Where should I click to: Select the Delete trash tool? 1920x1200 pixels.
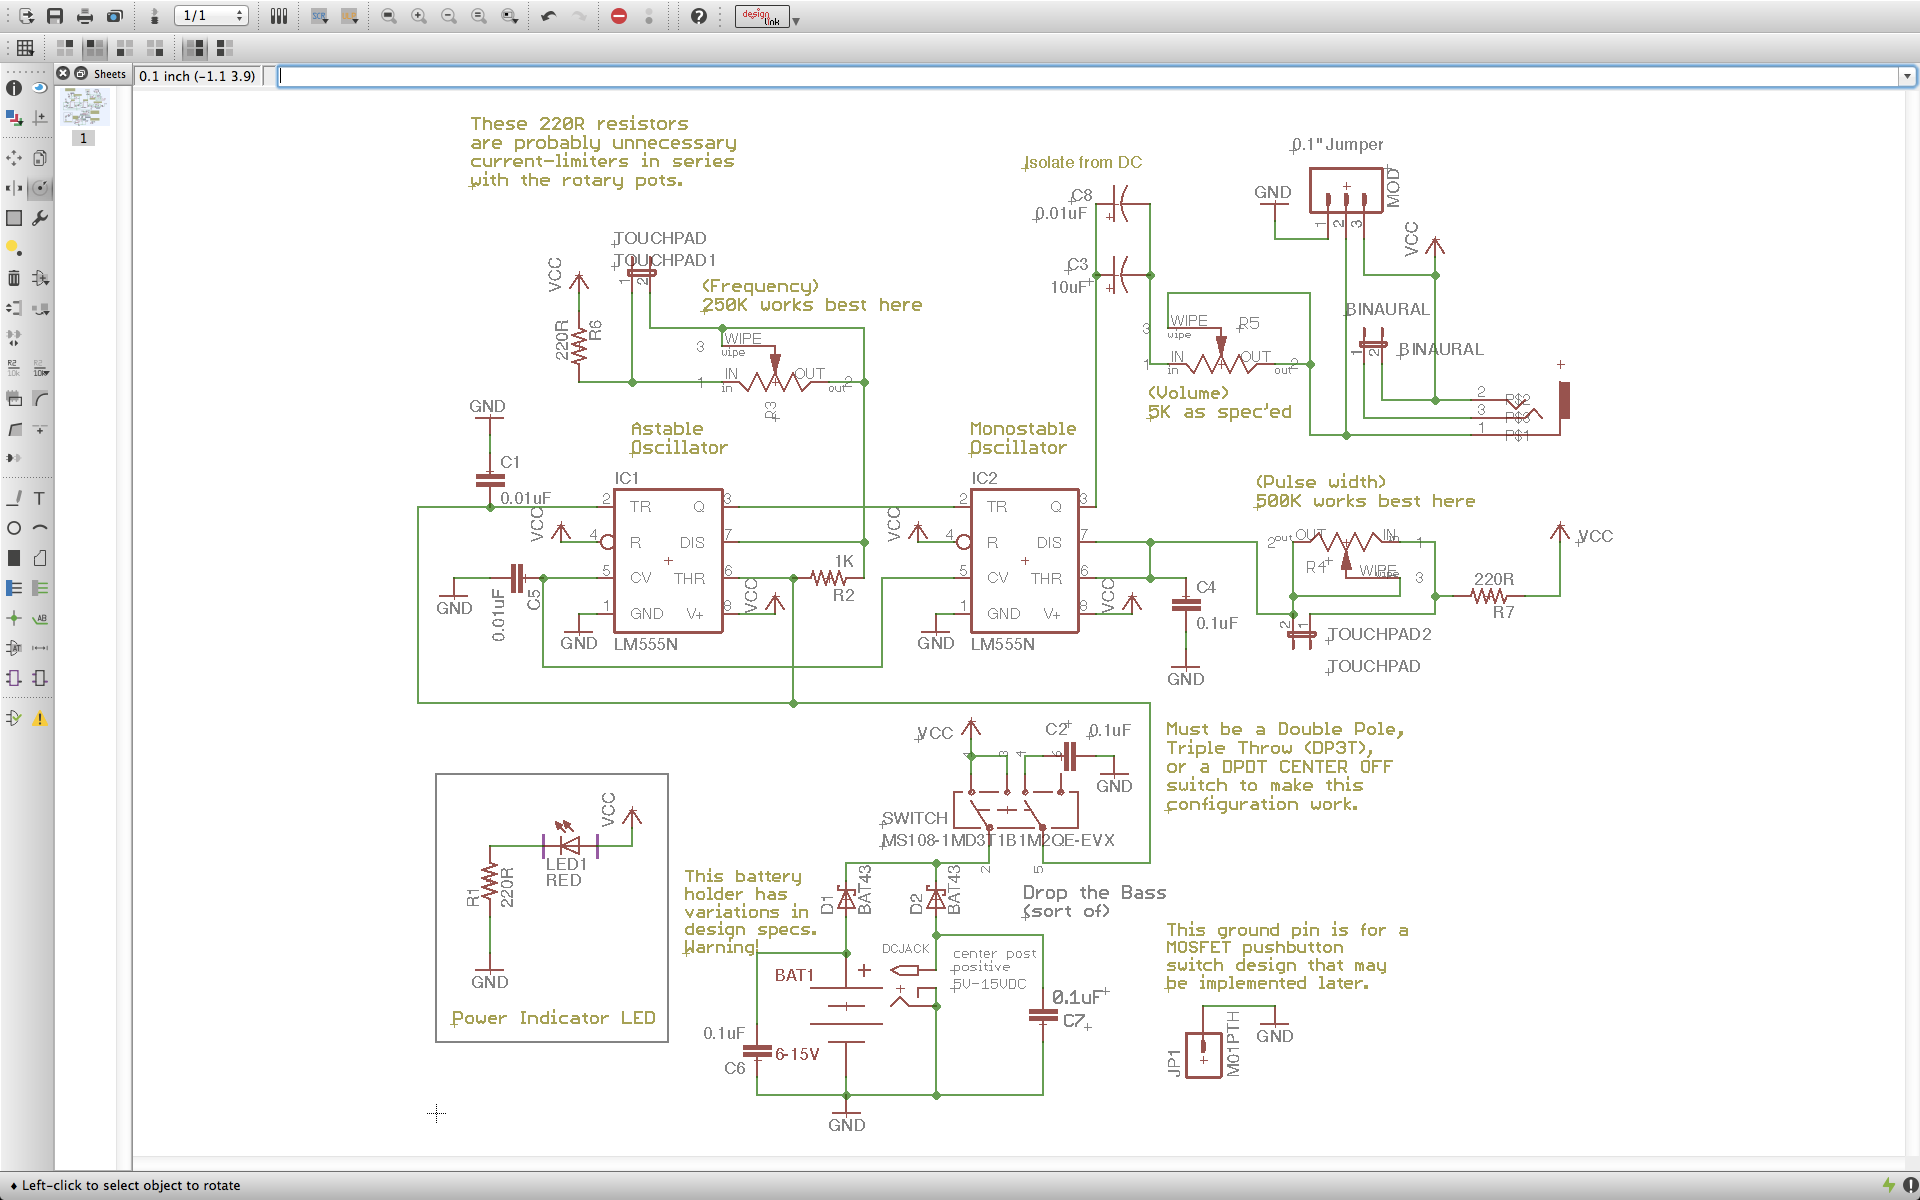[14, 278]
